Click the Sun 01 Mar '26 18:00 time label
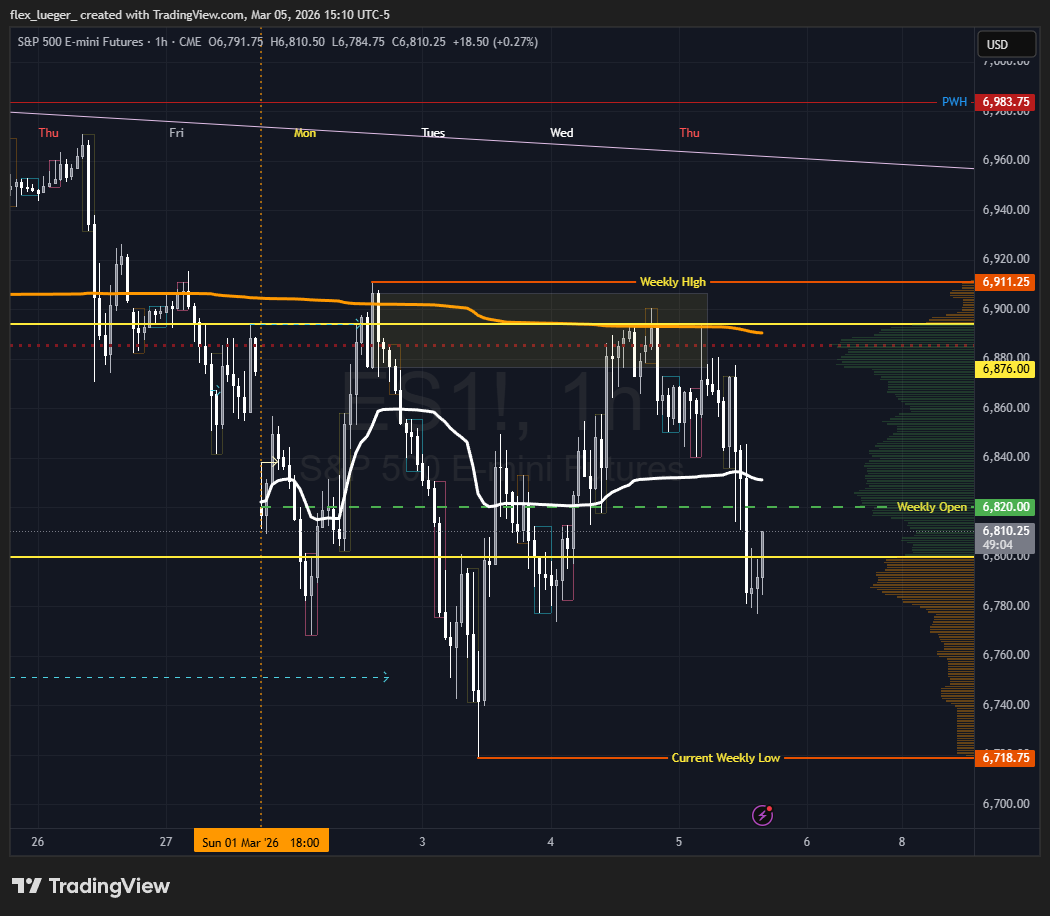Screen dimensions: 1050x916 point(261,842)
